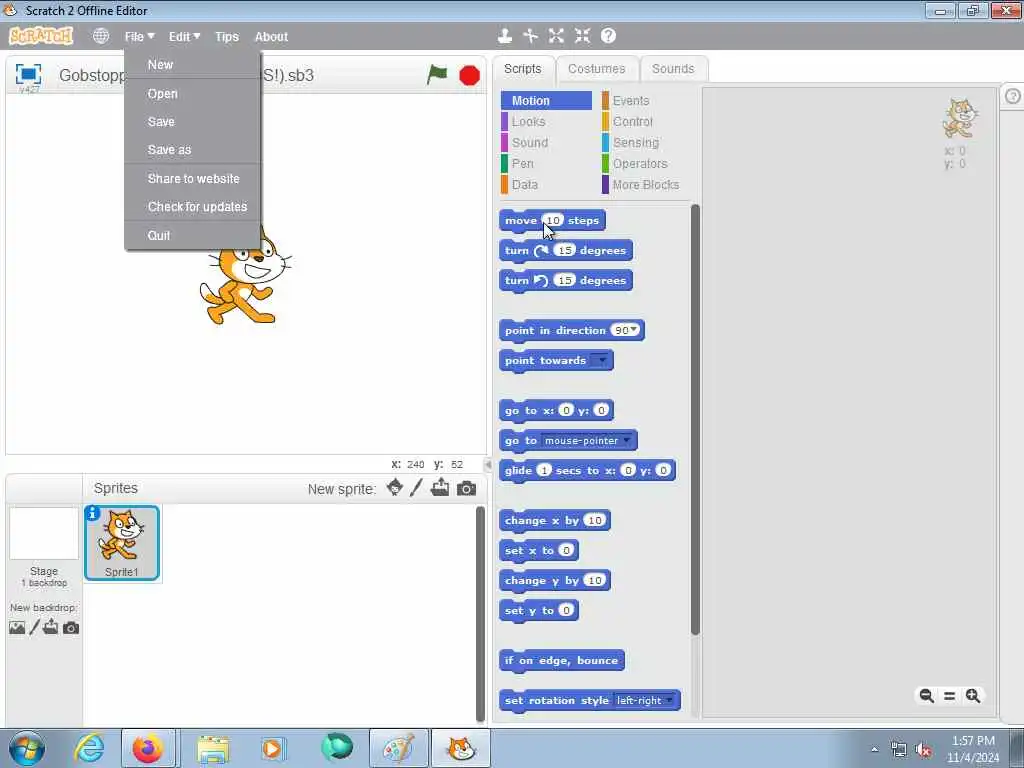Screen dimensions: 1024x768
Task: Click the green flag to start
Action: [x=437, y=75]
